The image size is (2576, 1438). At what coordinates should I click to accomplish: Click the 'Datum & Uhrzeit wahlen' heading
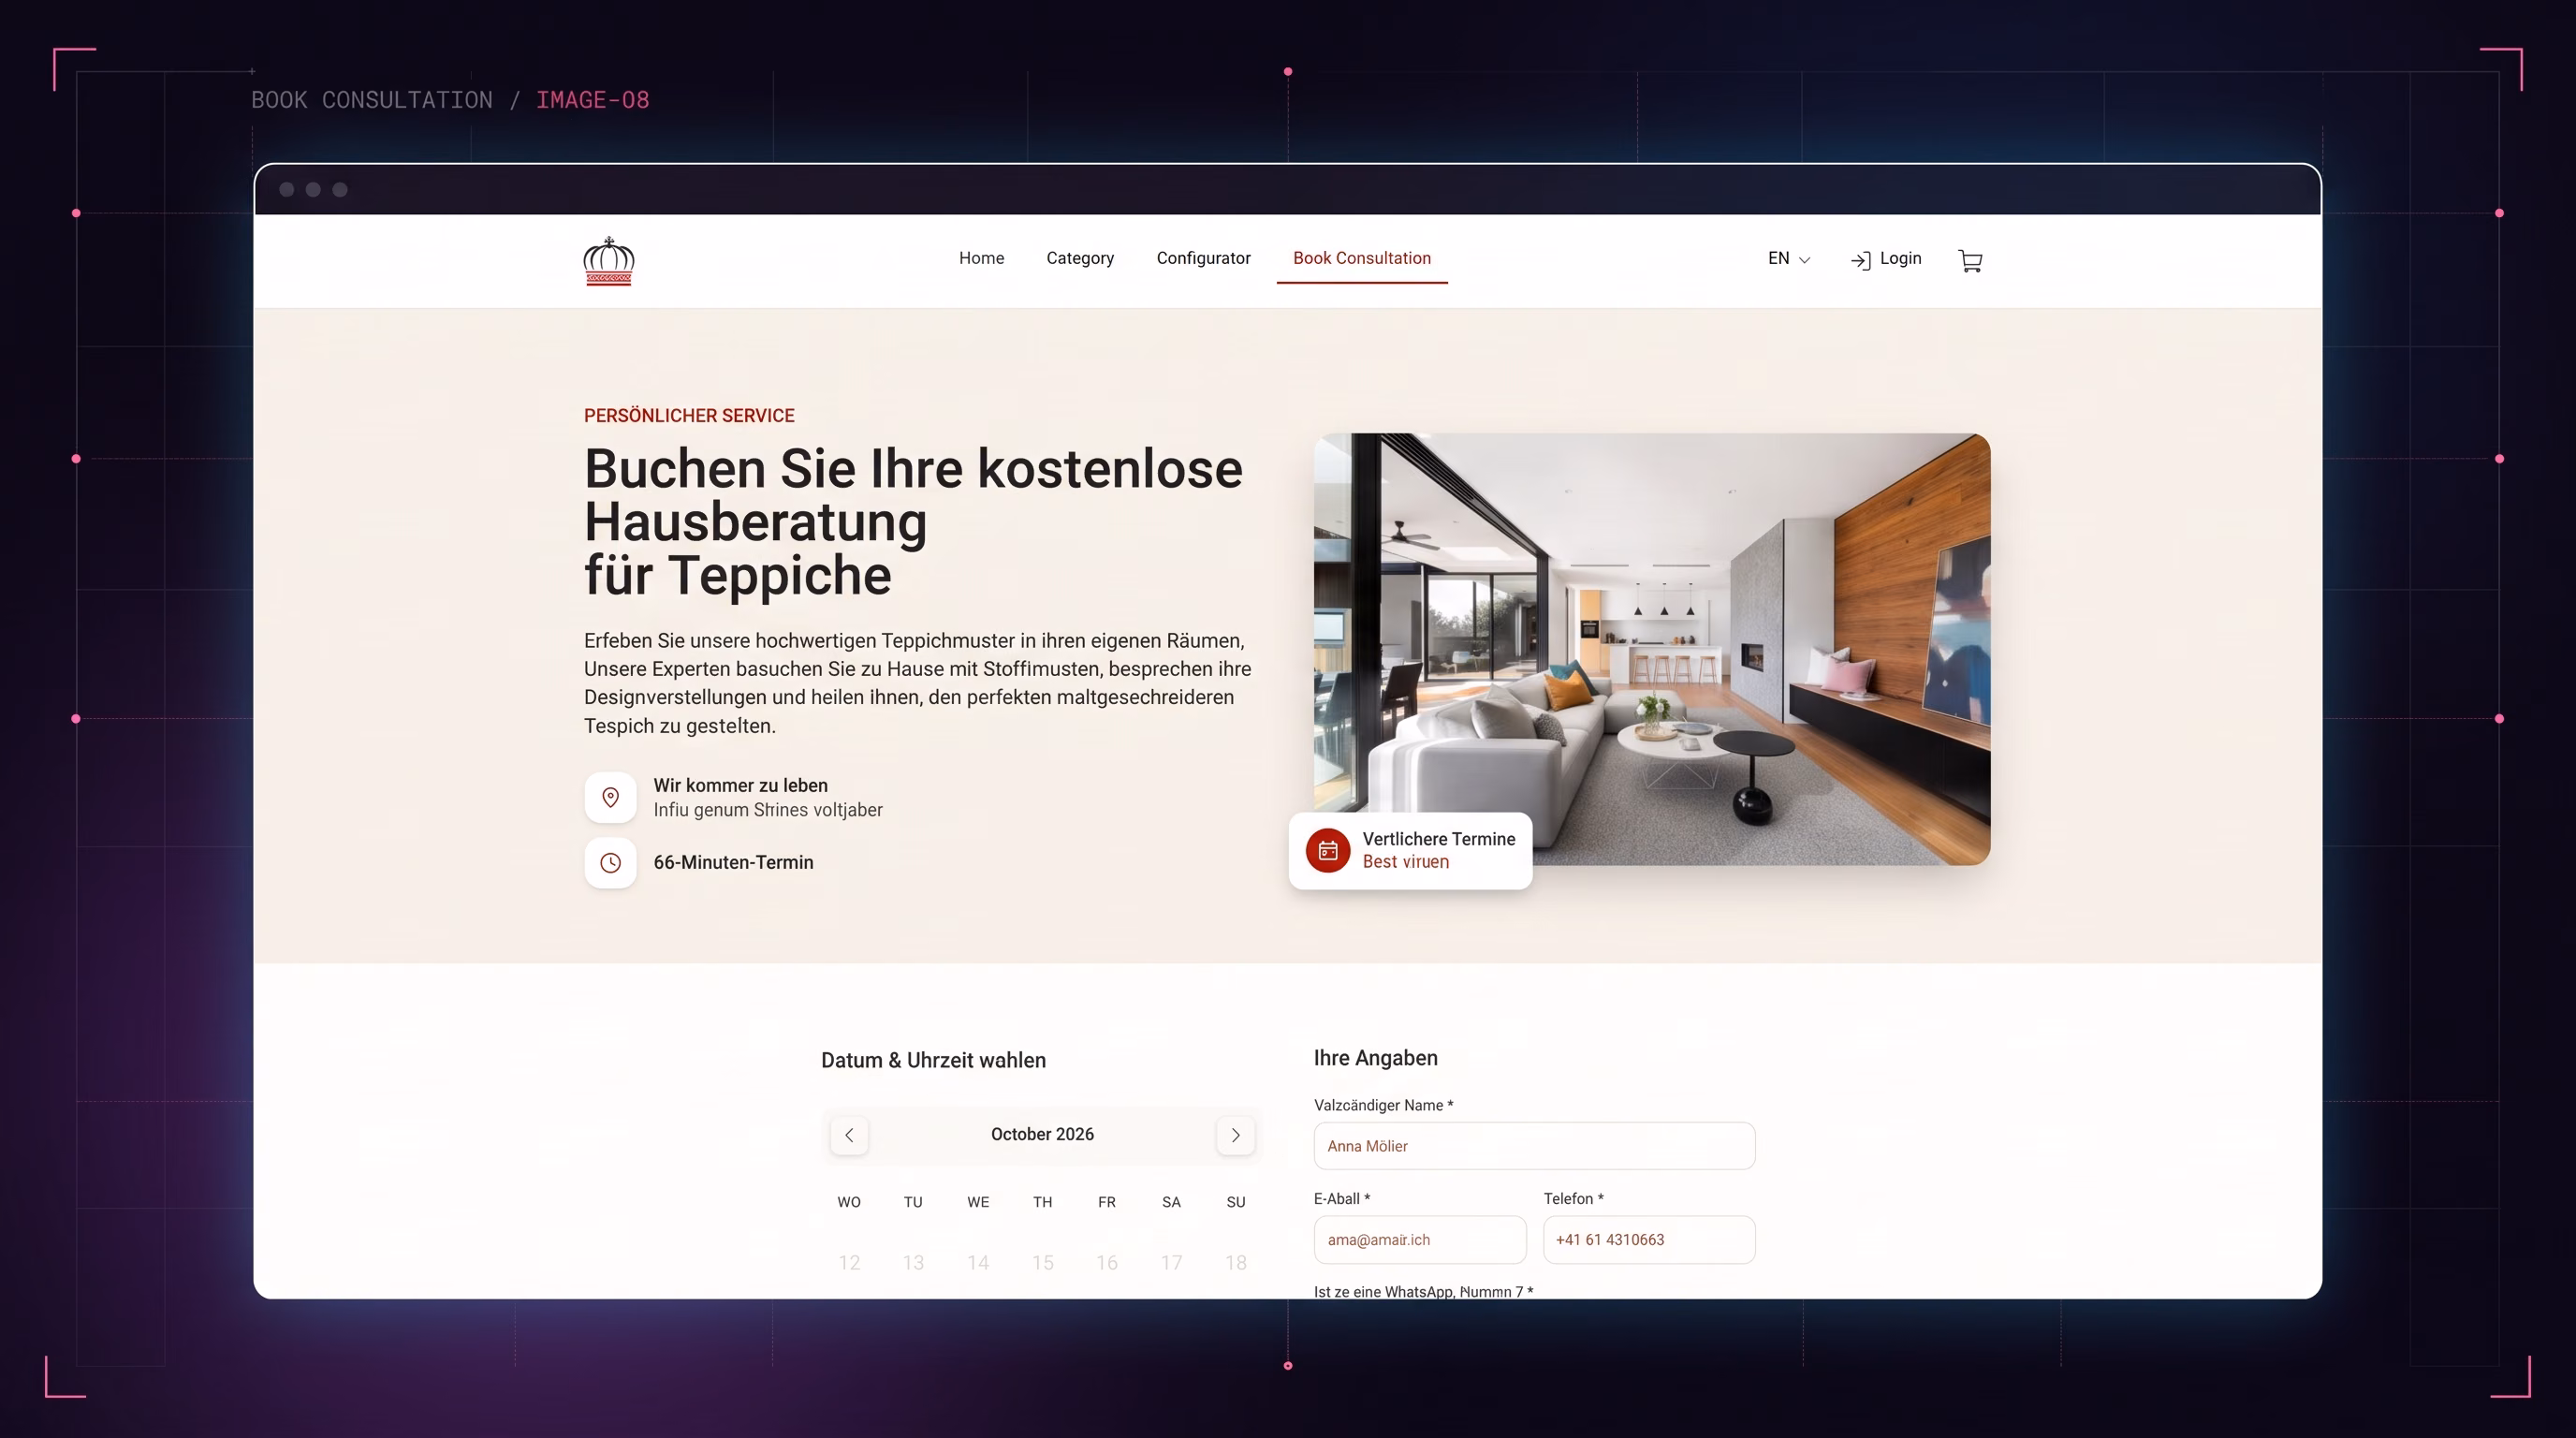pos(933,1060)
